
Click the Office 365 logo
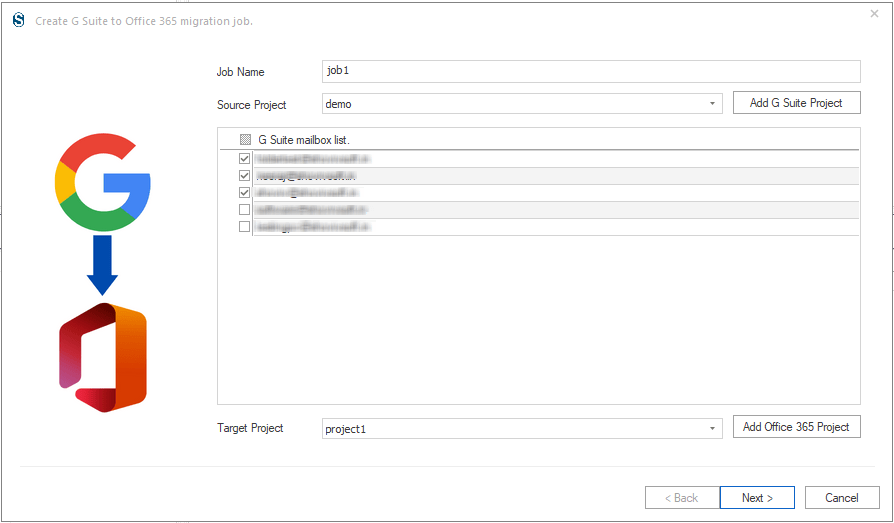[103, 358]
